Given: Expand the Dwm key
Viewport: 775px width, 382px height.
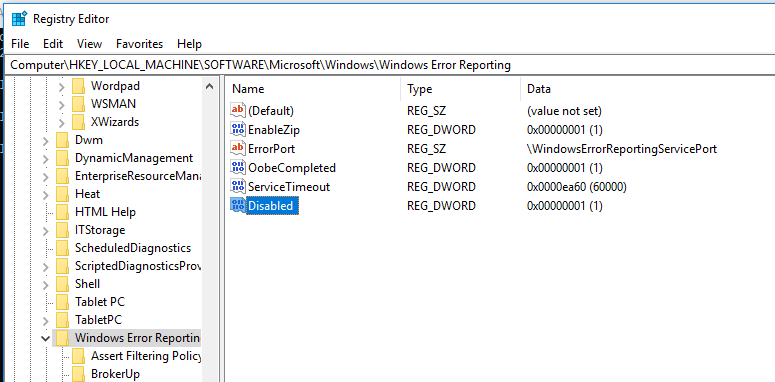Looking at the screenshot, I should (45, 141).
